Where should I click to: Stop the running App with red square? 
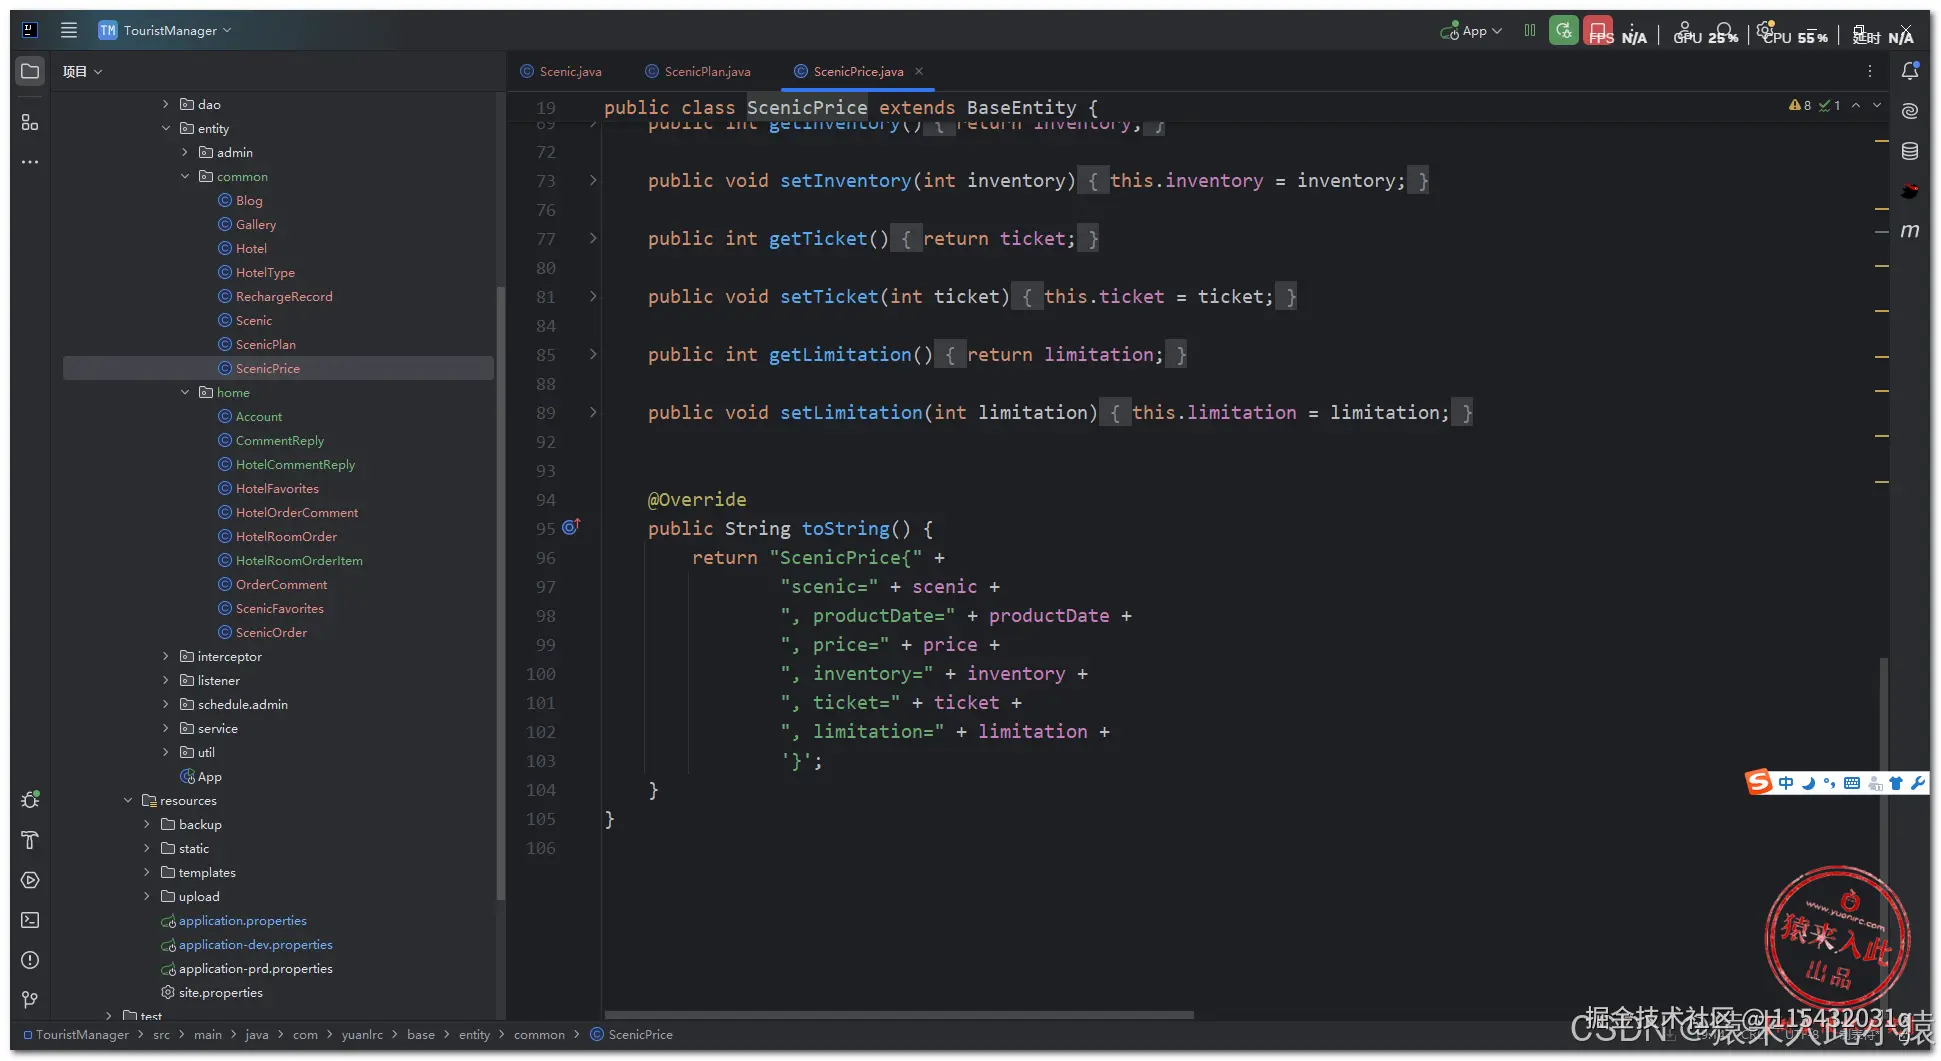[1598, 30]
